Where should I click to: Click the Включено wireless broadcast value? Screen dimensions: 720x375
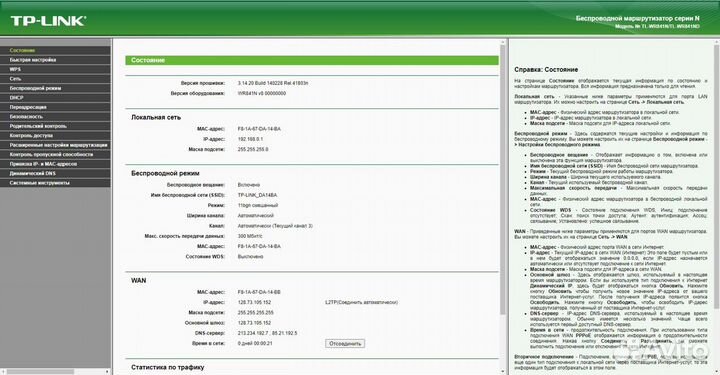[249, 185]
